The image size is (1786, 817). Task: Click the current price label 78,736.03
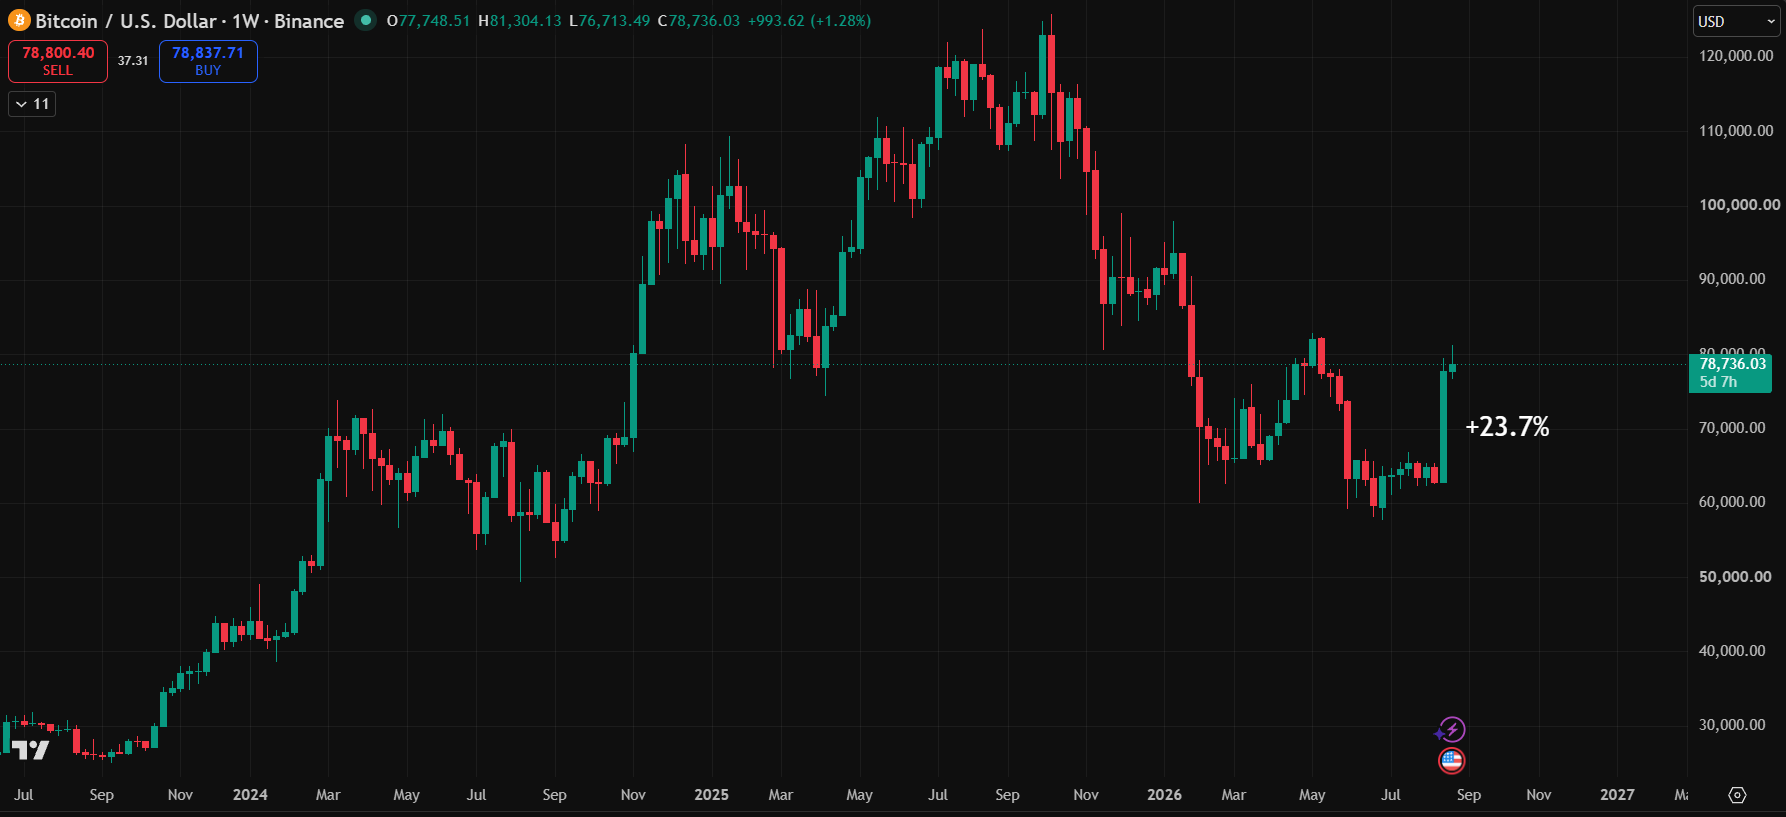(x=1733, y=364)
